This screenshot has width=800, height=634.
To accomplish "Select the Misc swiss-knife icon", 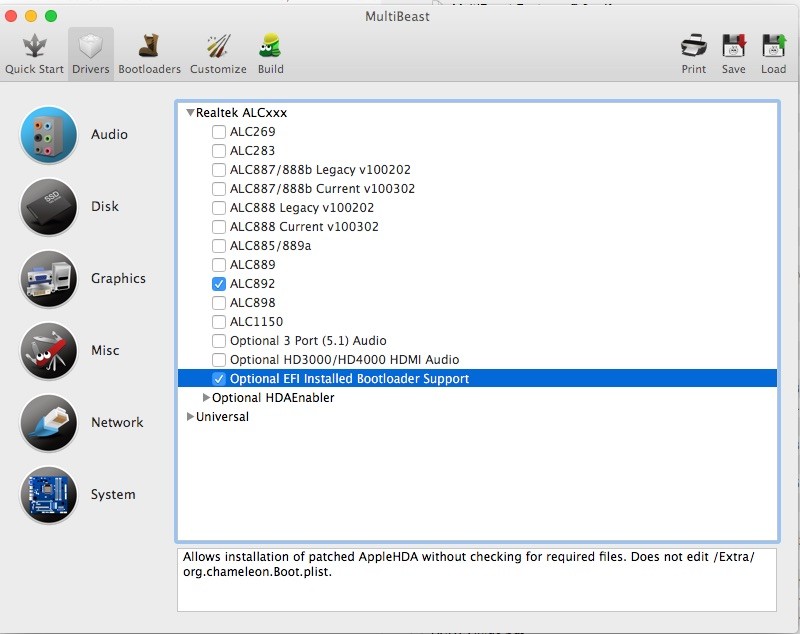I will click(x=48, y=351).
